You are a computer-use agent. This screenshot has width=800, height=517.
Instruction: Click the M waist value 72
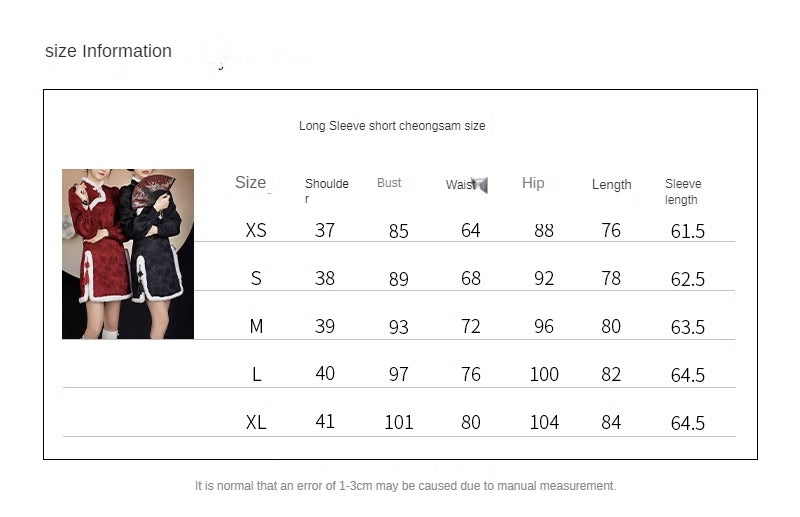point(471,327)
